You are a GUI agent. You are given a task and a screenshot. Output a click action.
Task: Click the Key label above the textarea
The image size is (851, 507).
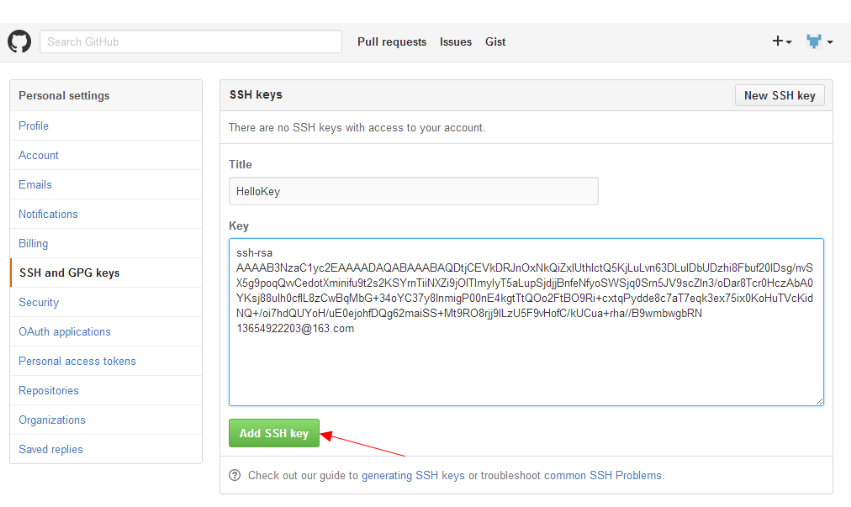[x=239, y=226]
